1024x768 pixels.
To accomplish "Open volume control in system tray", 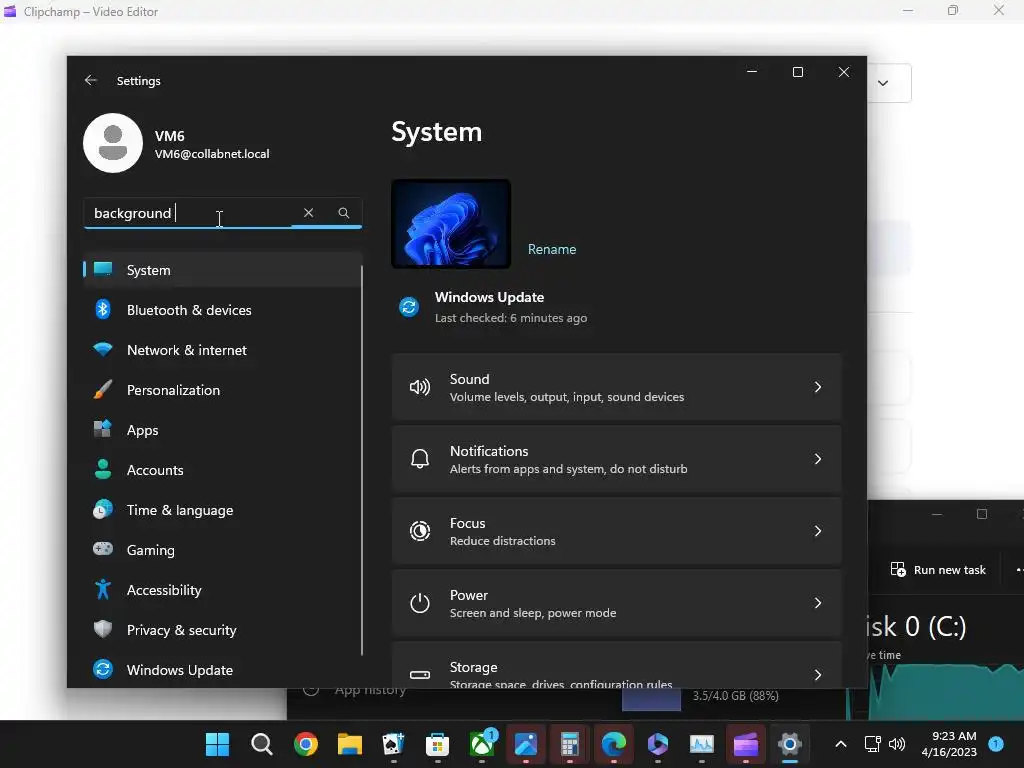I will [x=897, y=744].
